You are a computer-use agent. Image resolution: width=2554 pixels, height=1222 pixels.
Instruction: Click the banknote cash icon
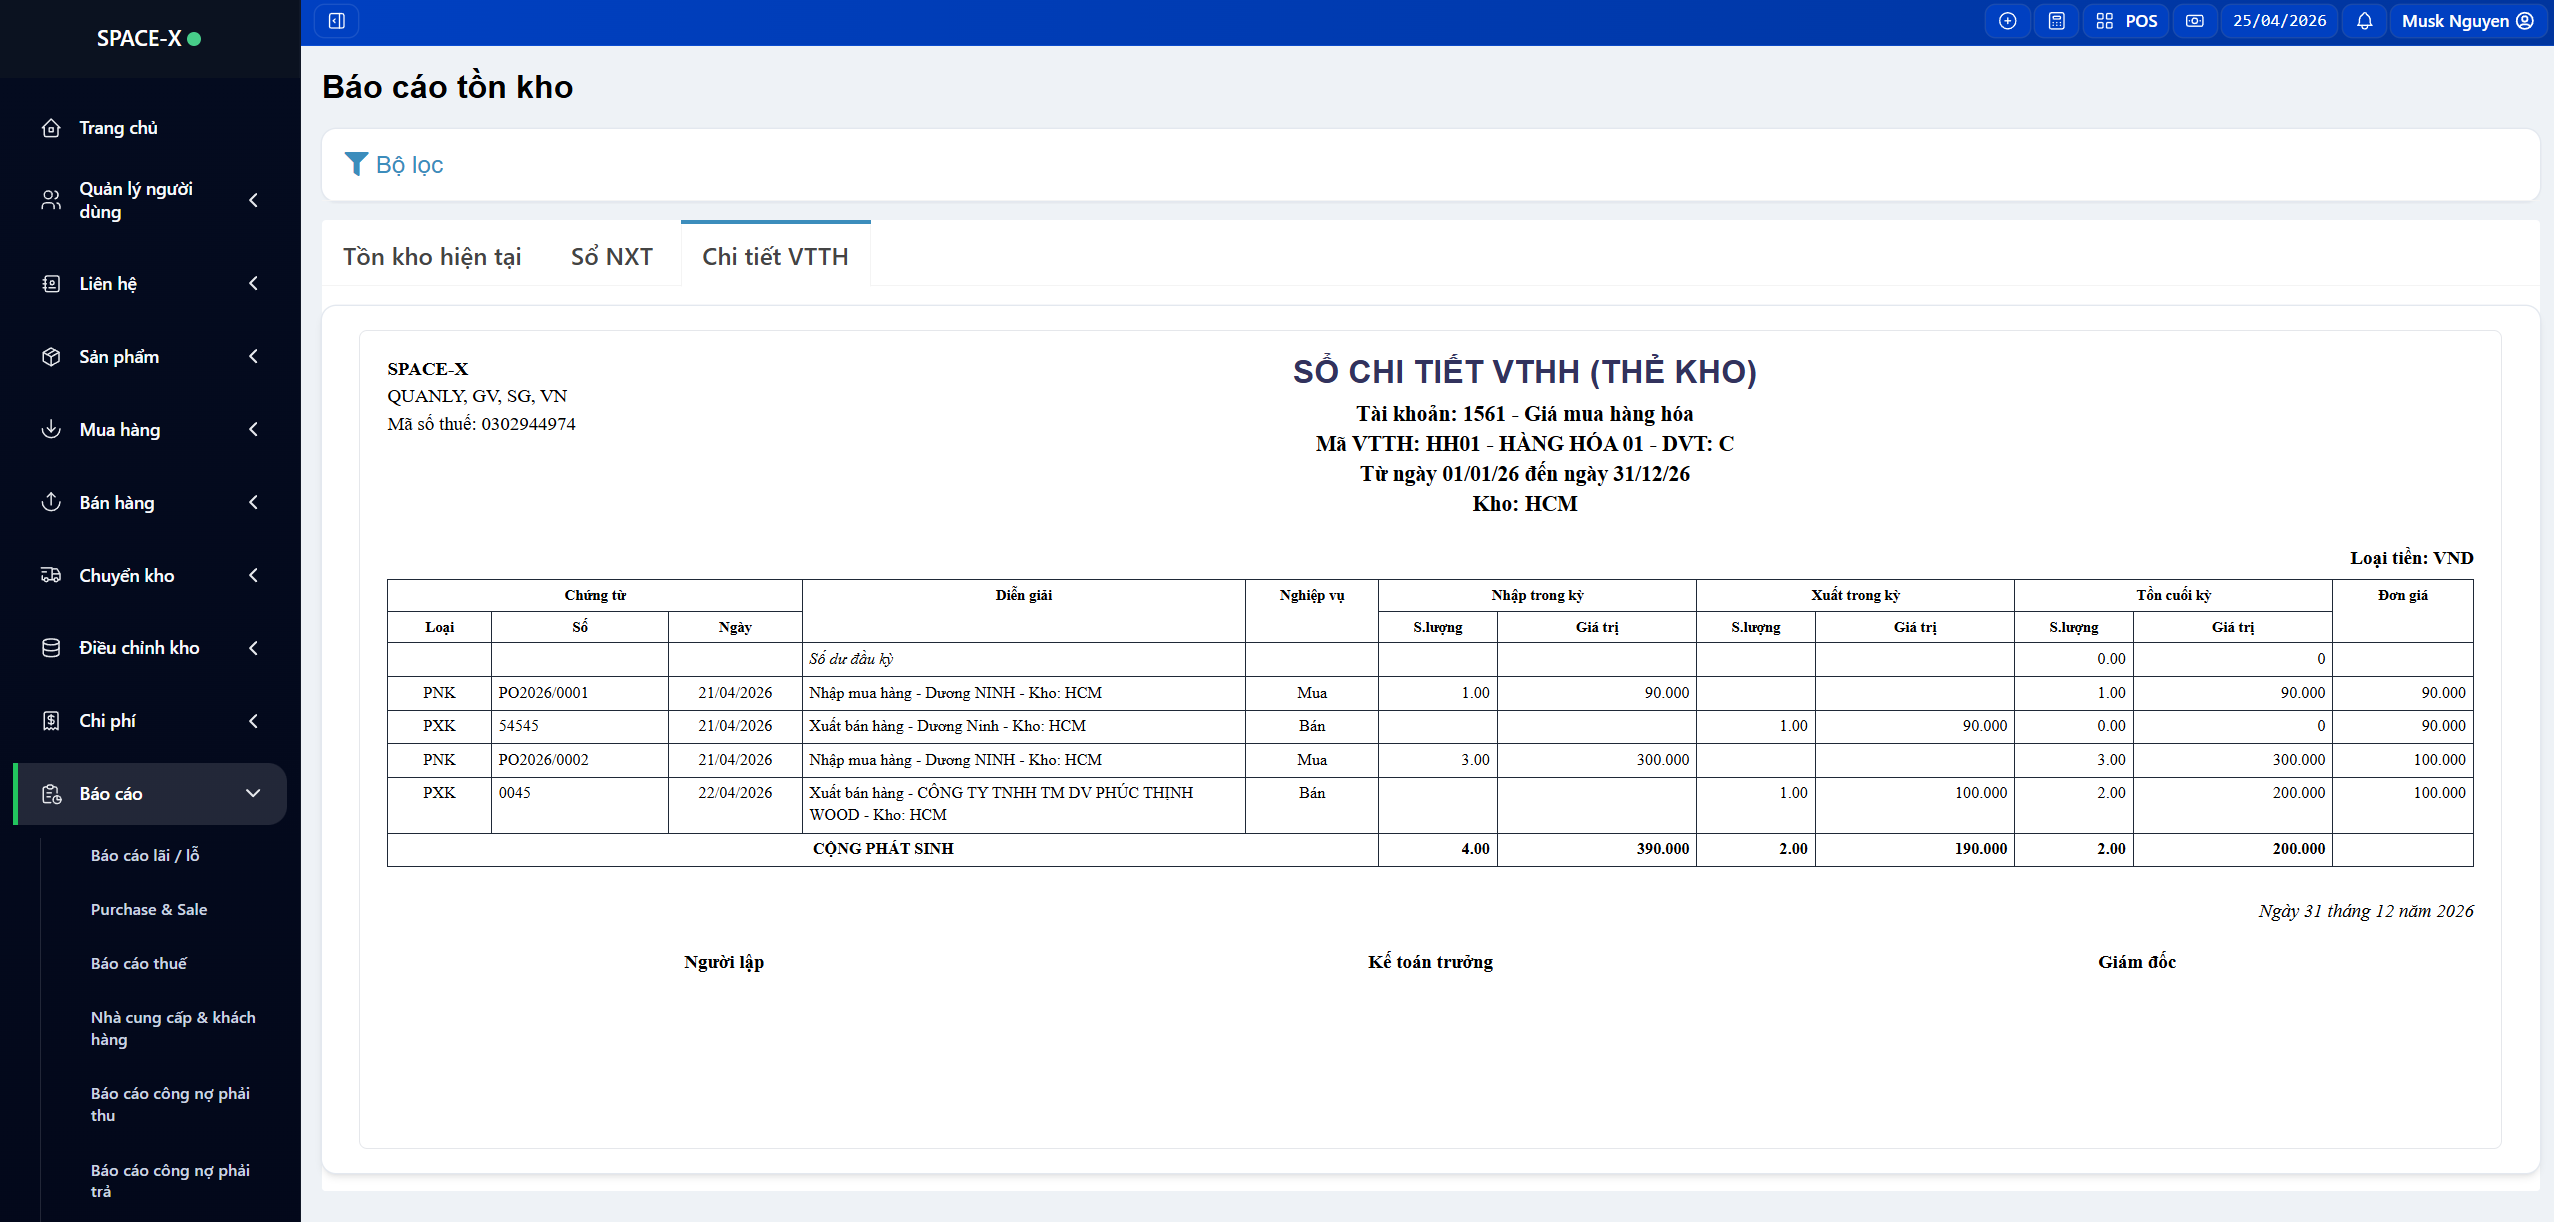(2194, 21)
